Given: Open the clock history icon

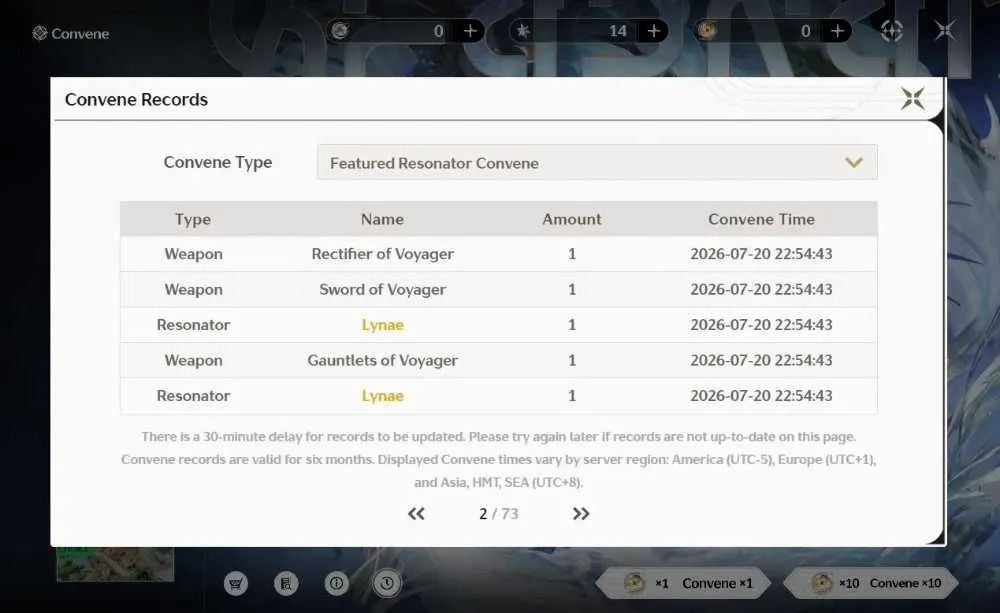Looking at the screenshot, I should coord(386,583).
